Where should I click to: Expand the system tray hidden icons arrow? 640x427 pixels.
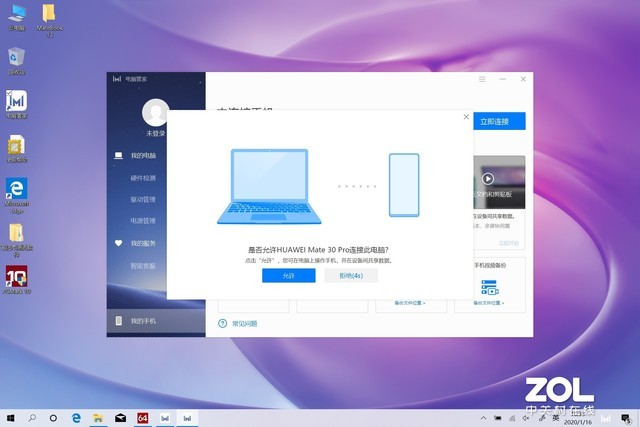pyautogui.click(x=484, y=418)
